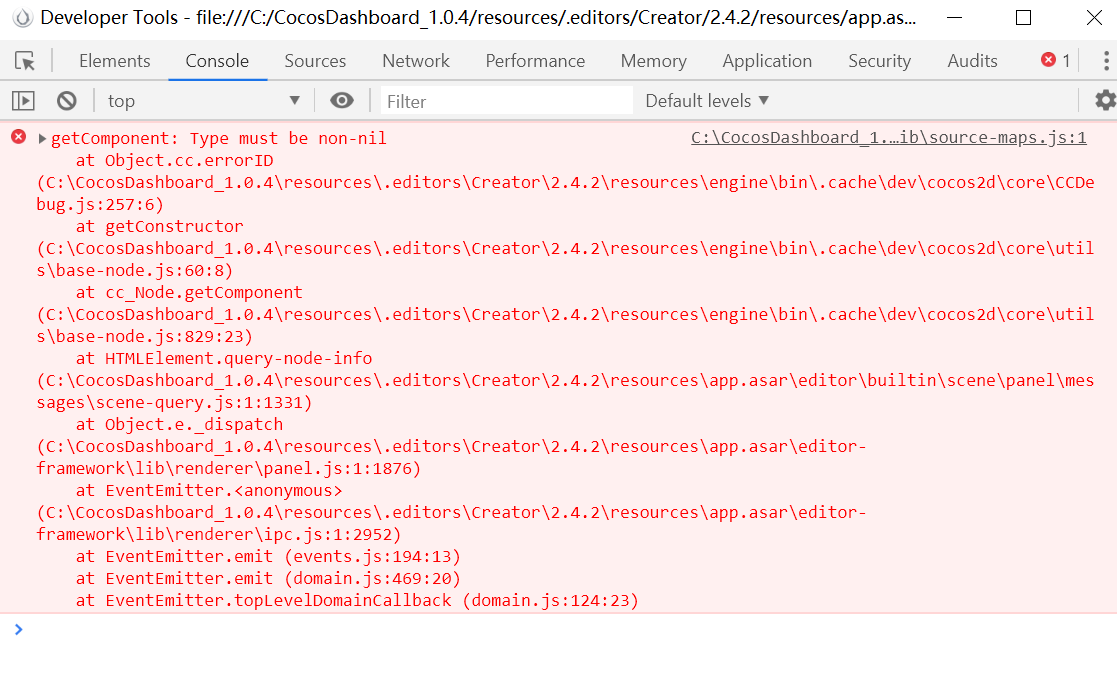
Task: Open the Performance tab
Action: click(535, 61)
